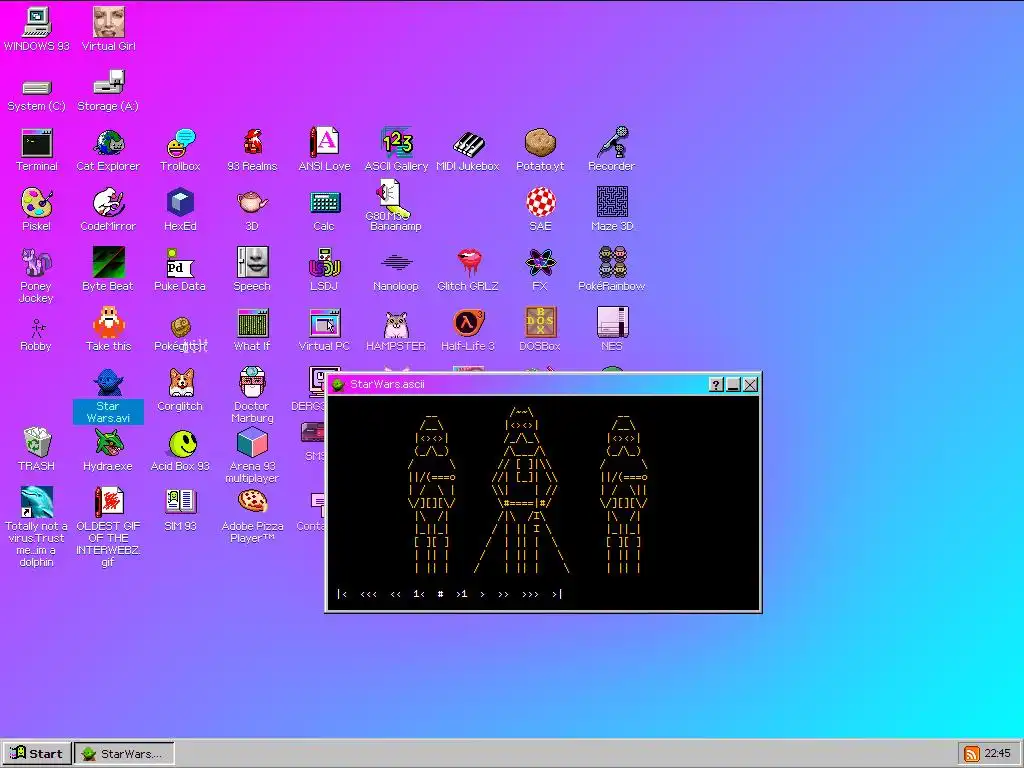Click the <<< fast rewind control
Viewport: 1024px width, 768px height.
368,594
